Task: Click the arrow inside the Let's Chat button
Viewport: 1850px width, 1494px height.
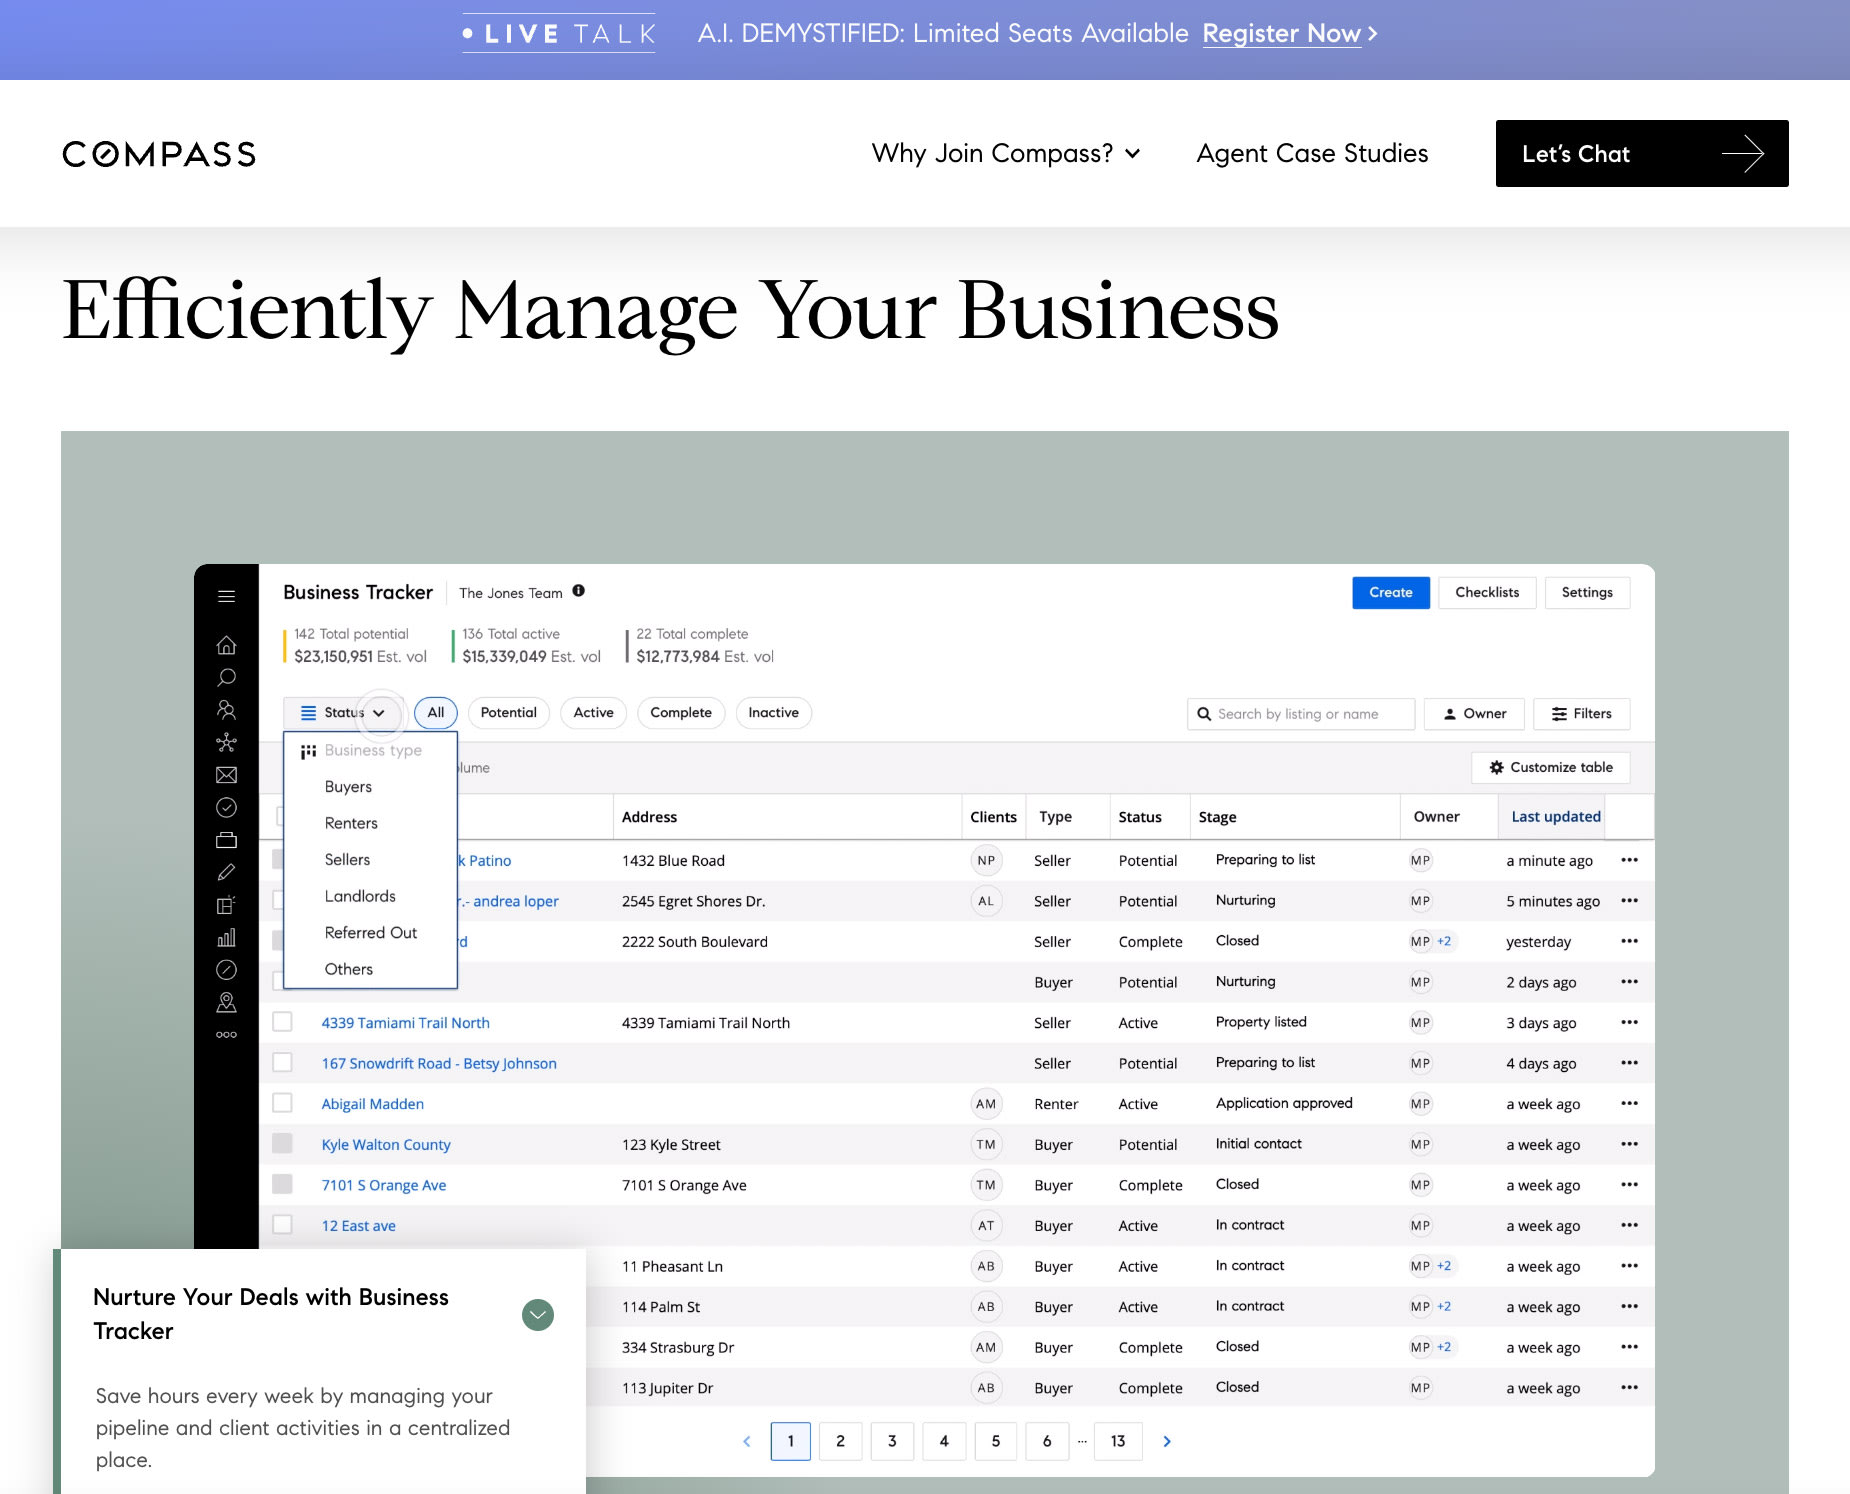Action: [1743, 154]
